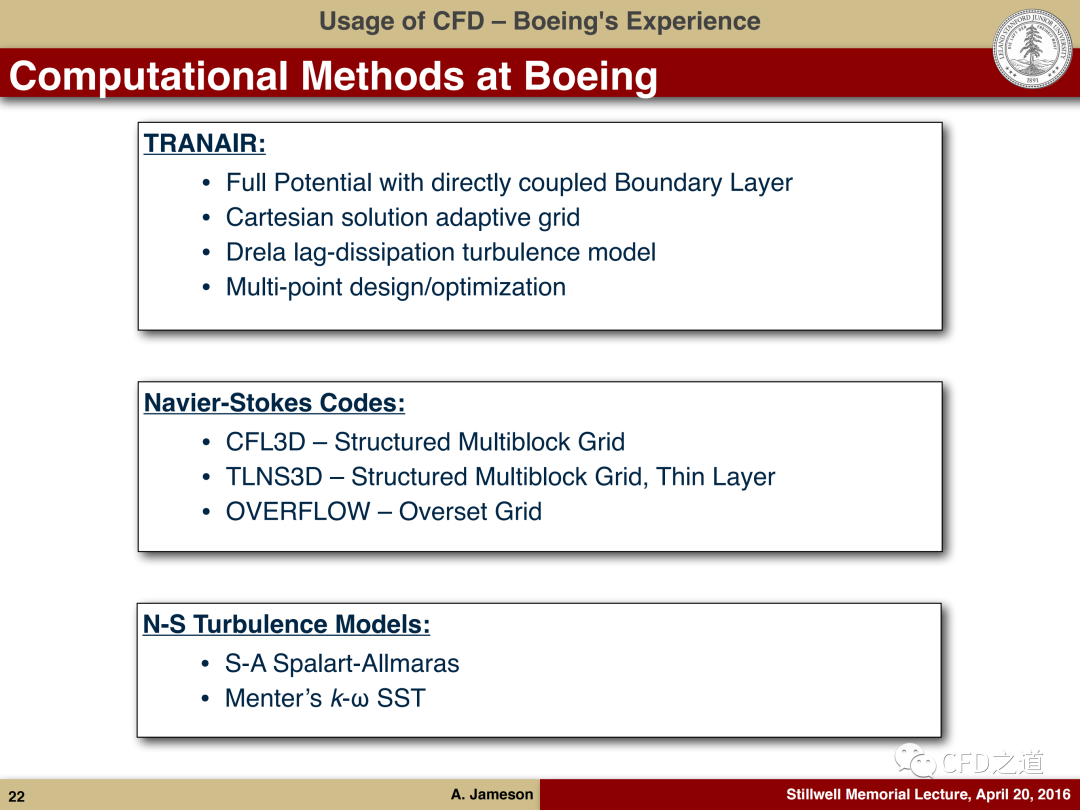Click "Menter's k-ω SST" bullet
This screenshot has width=1080, height=810.
point(325,698)
